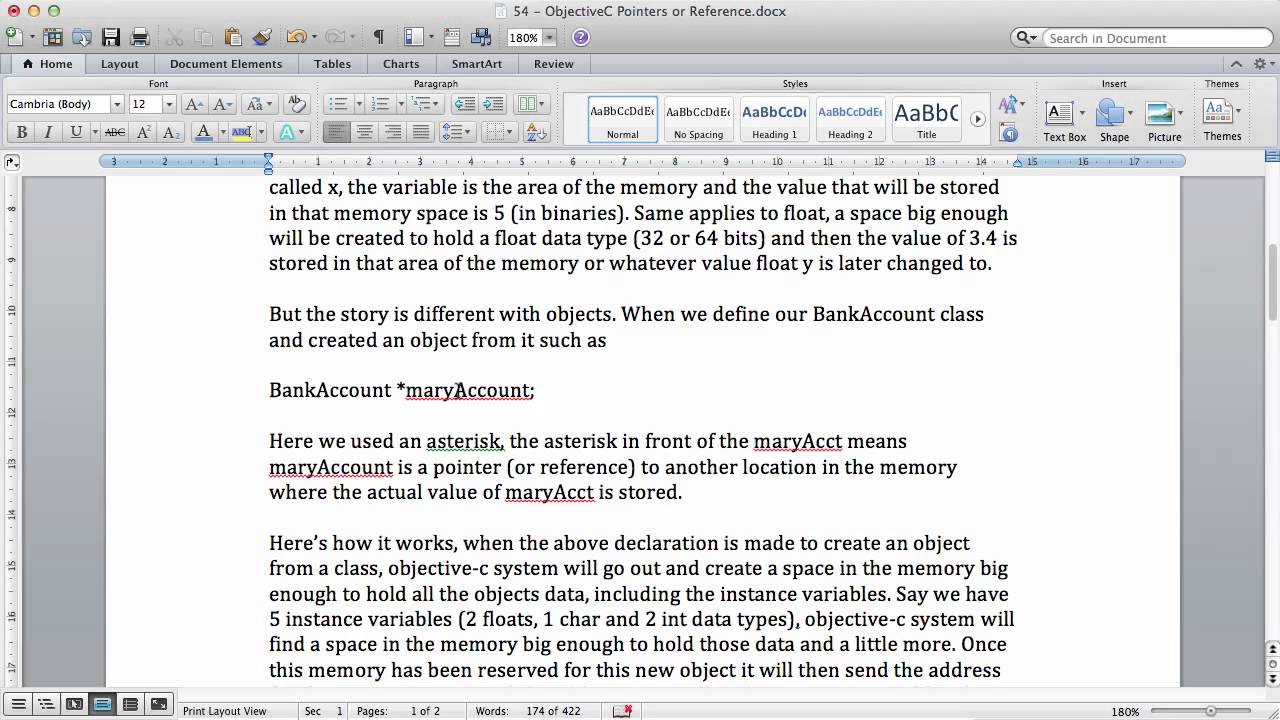The width and height of the screenshot is (1280, 720).
Task: Toggle Subscript formatting
Action: point(171,132)
